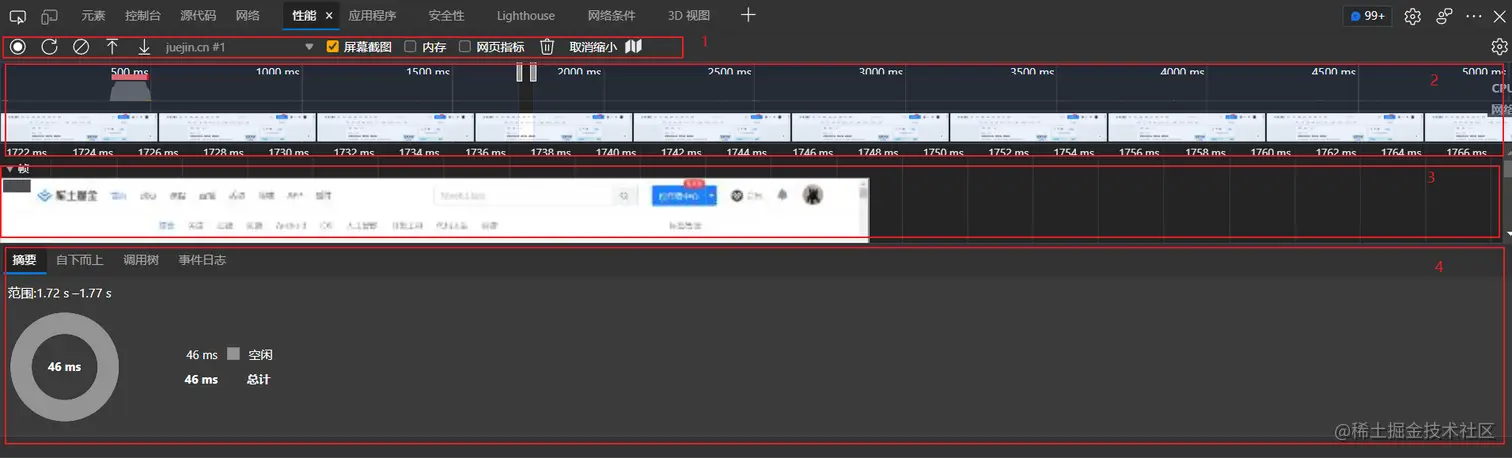Open the feedback people icon
The width and height of the screenshot is (1512, 458).
[x=1444, y=16]
